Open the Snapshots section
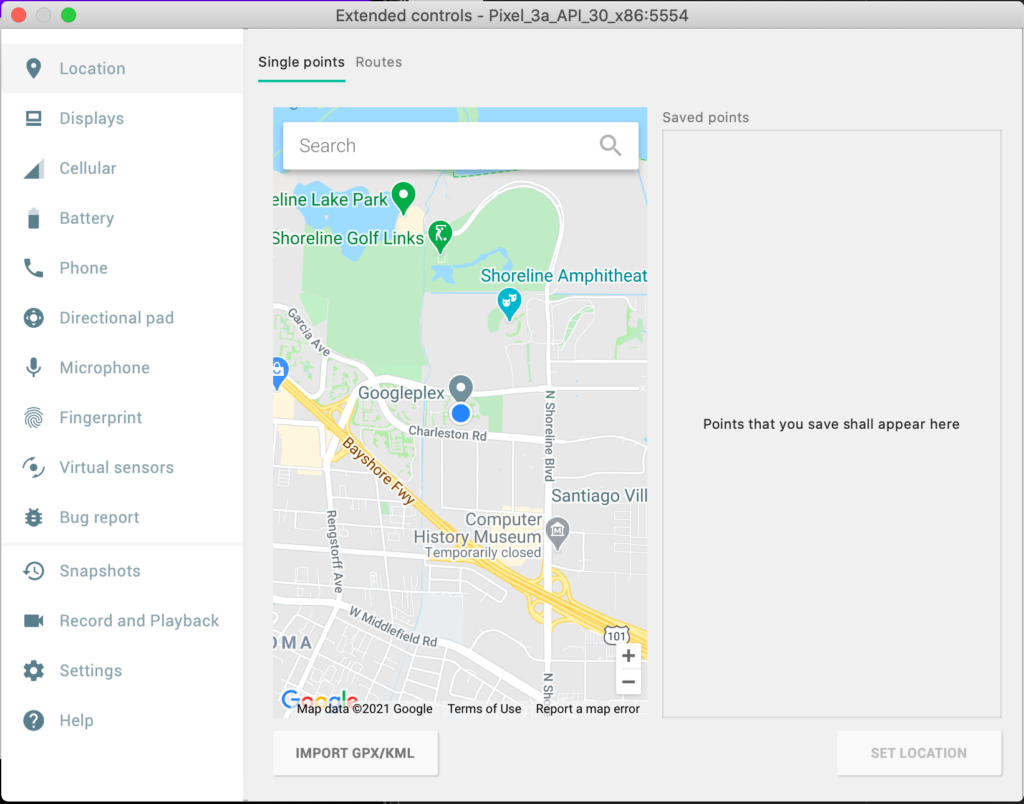The image size is (1024, 804). [100, 571]
